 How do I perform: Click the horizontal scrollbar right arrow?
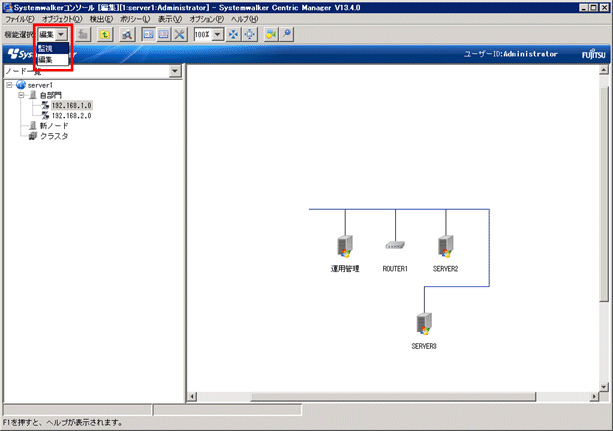pos(594,397)
